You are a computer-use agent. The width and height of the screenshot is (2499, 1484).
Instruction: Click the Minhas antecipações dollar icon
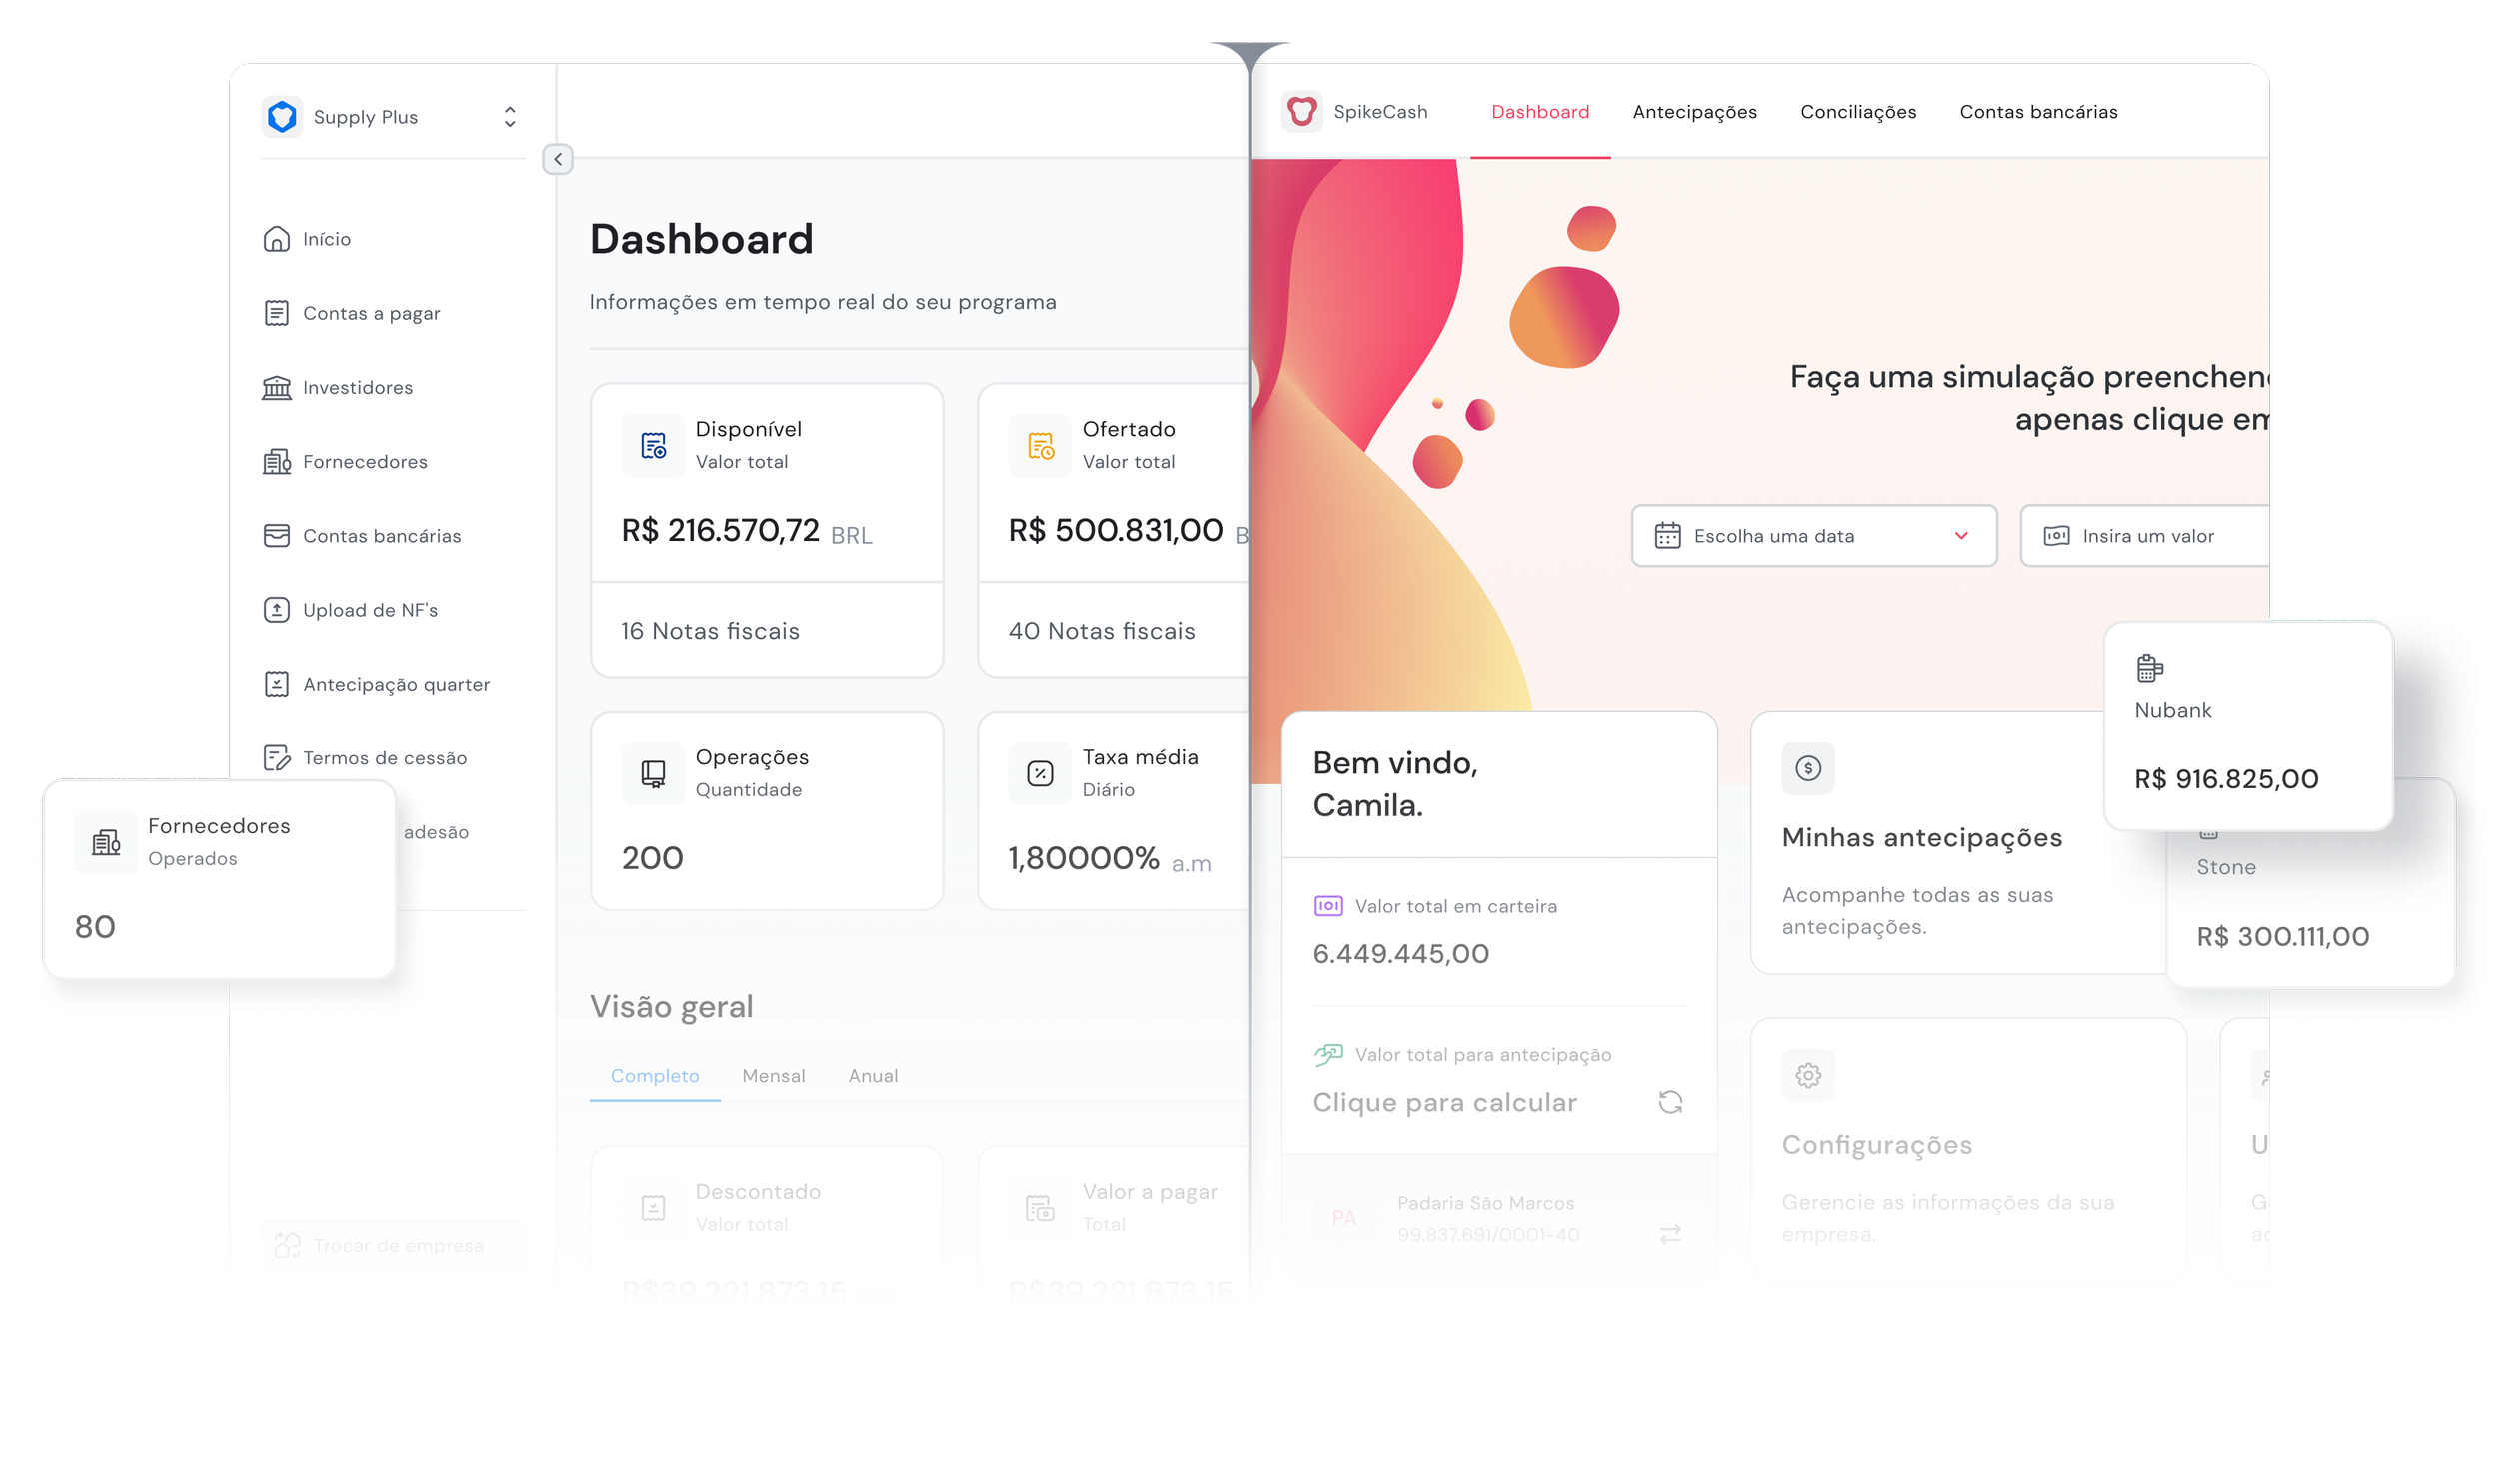[x=1807, y=769]
